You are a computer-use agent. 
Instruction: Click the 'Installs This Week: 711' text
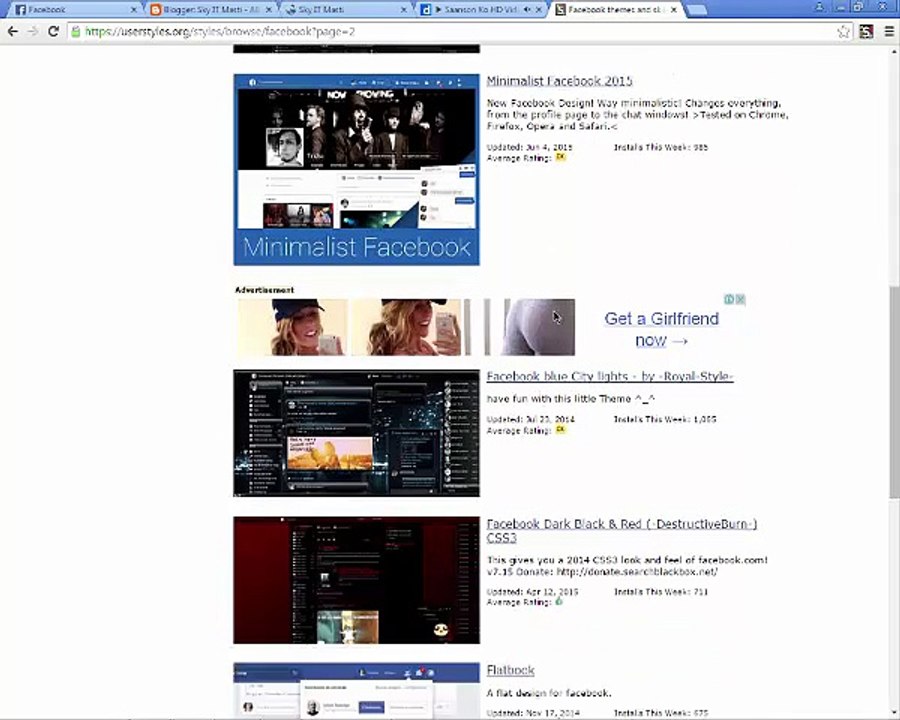pos(661,591)
